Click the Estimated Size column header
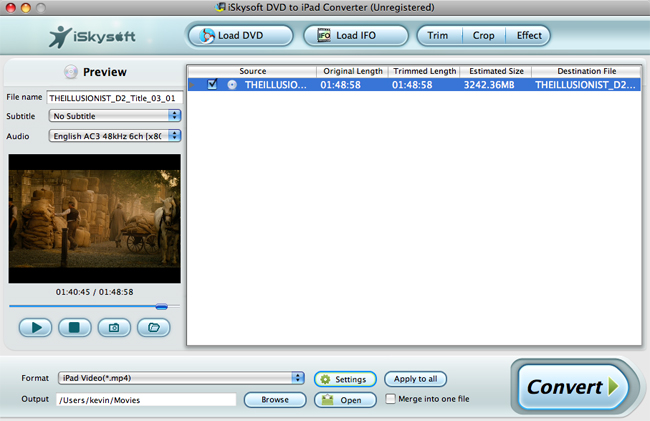Screen dimensions: 650x421 tap(496, 71)
